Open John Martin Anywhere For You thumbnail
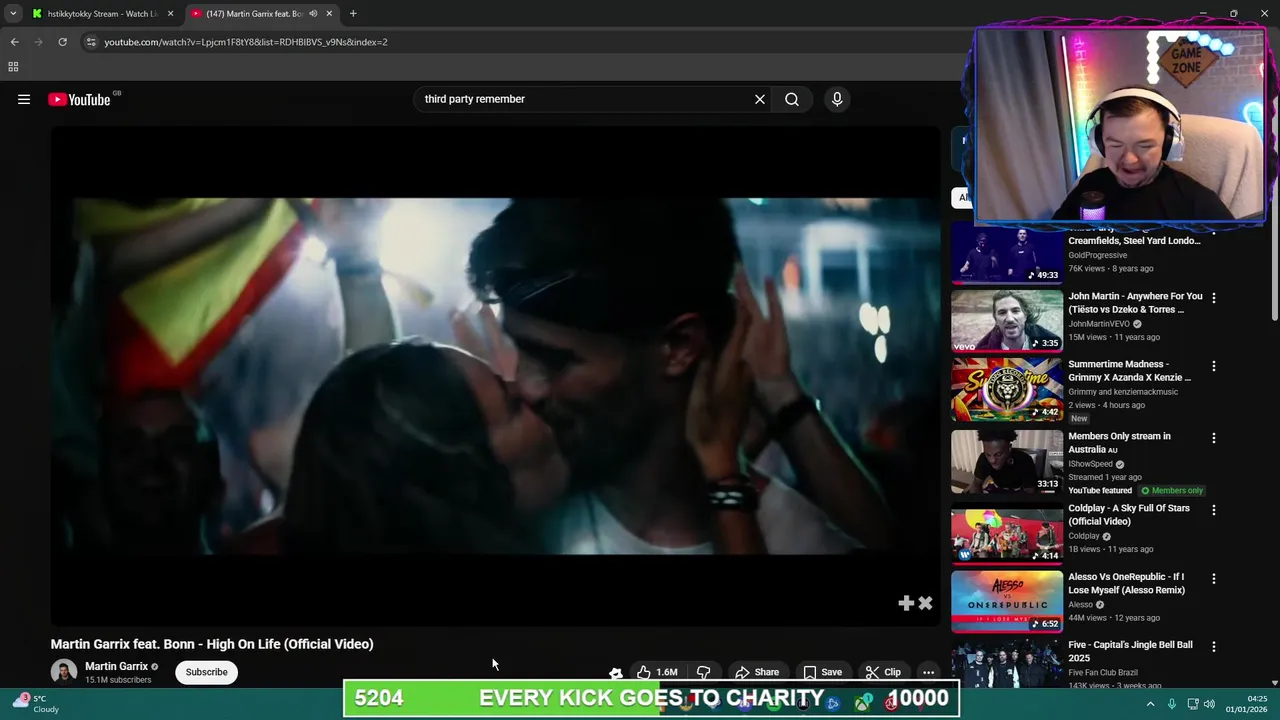Screen dimensions: 1280x720 pos(1007,321)
